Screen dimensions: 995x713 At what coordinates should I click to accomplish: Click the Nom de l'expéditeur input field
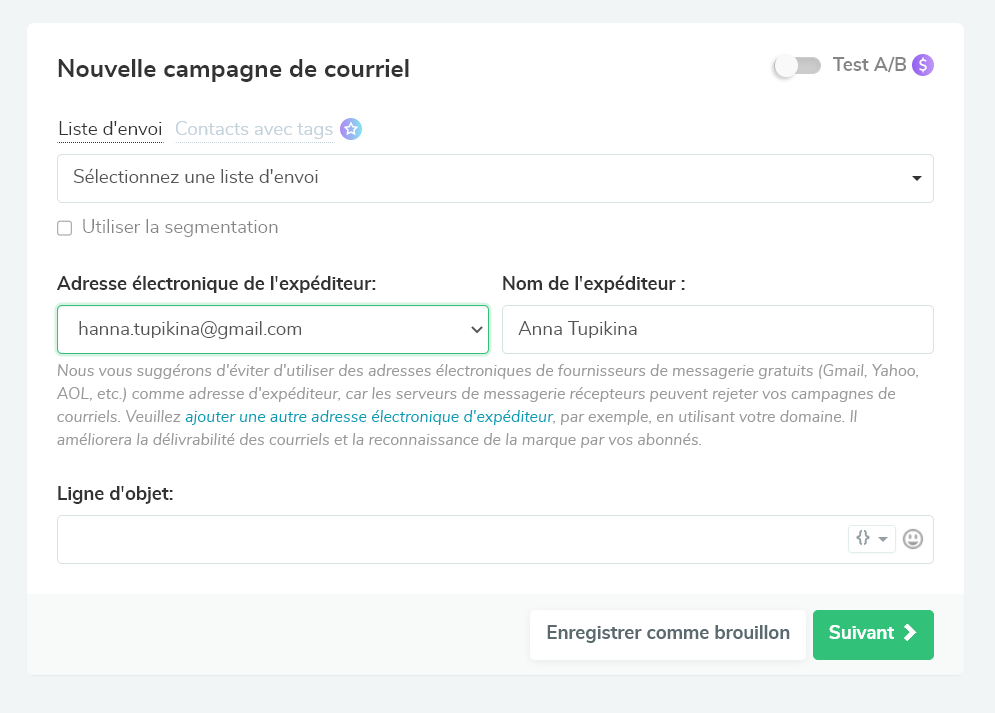click(x=717, y=329)
